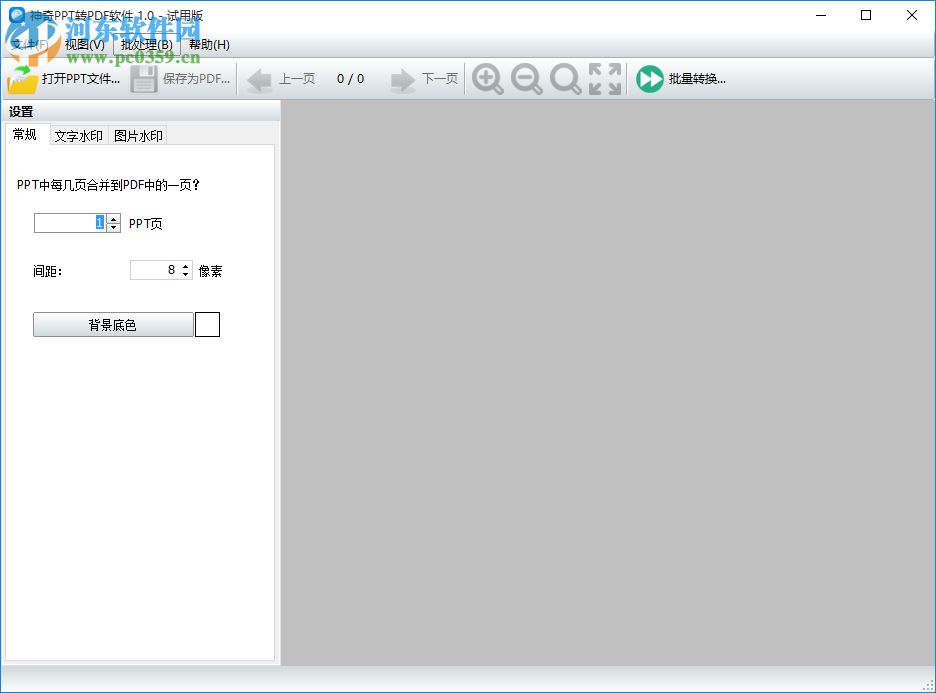This screenshot has height=693, width=936.
Task: Open the 视图(V) menu
Action: click(x=84, y=45)
